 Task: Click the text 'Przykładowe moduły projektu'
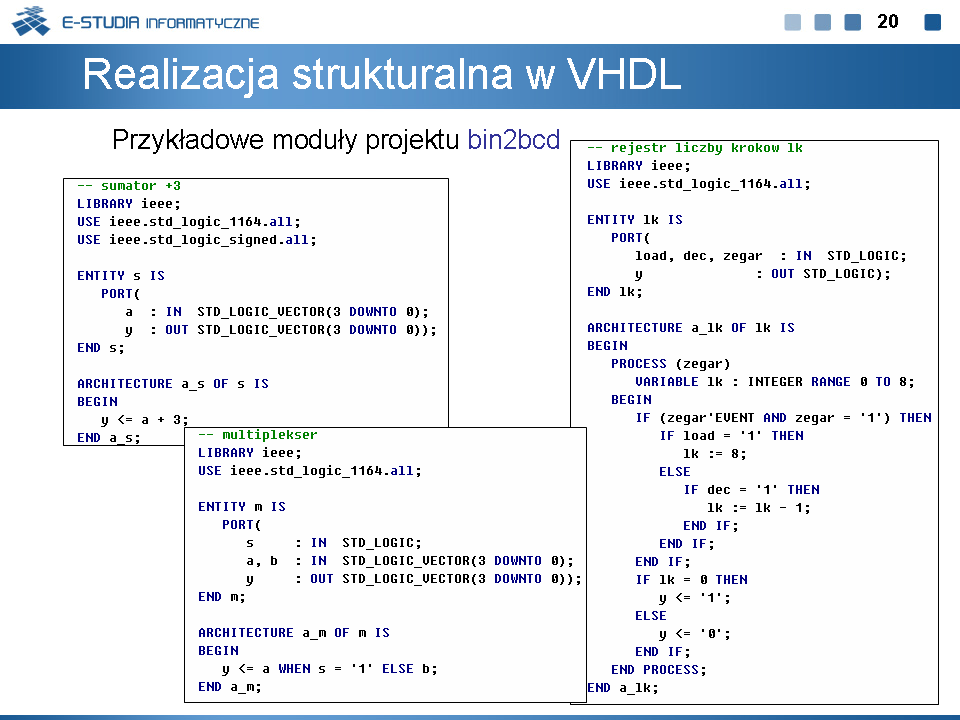coord(285,140)
